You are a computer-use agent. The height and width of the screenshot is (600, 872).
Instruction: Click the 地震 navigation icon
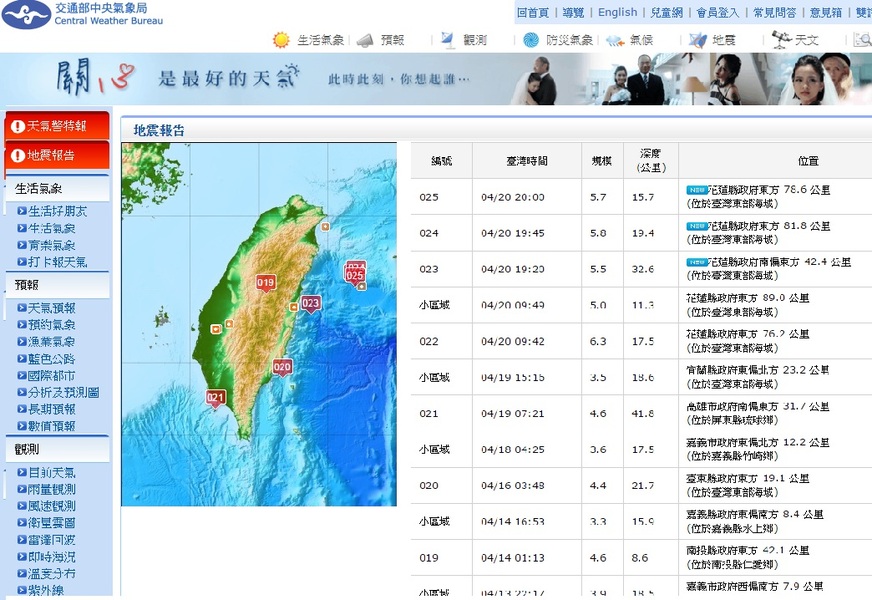pos(697,40)
